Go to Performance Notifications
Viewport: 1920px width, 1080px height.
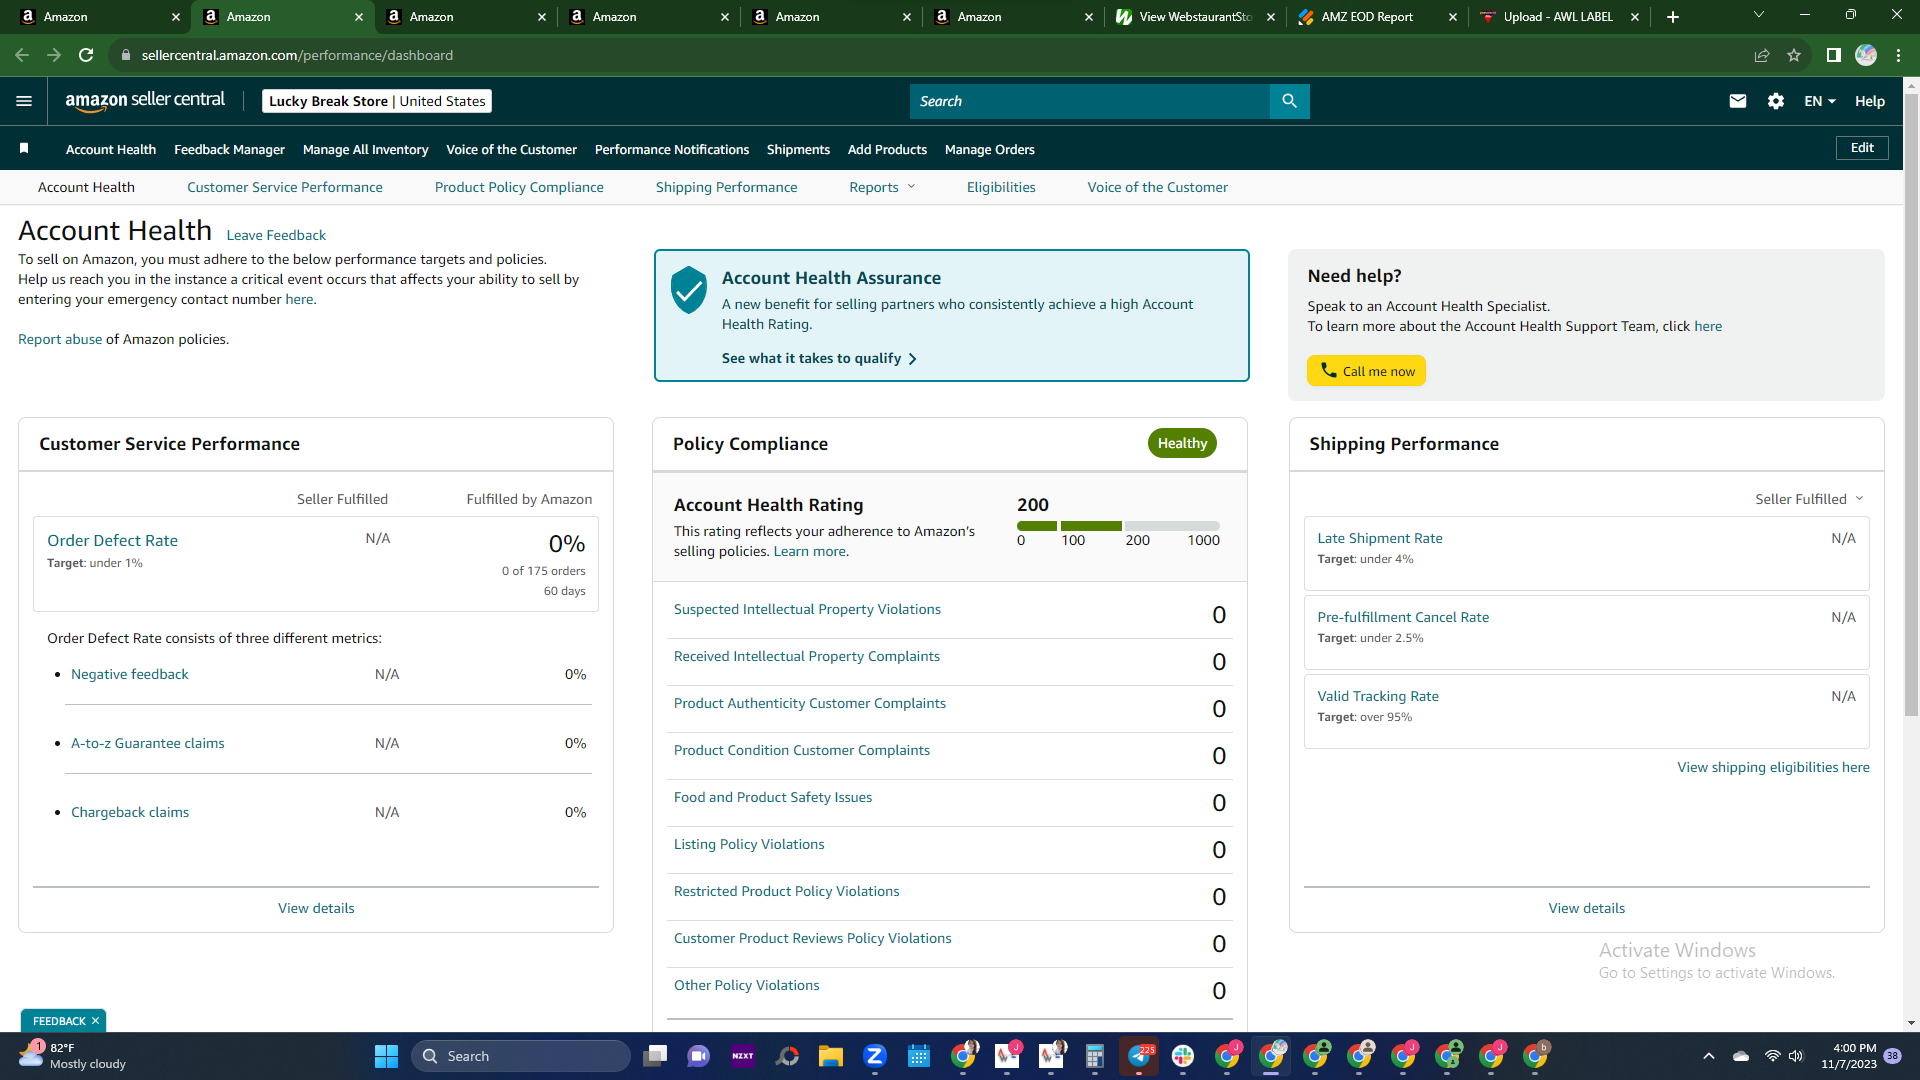click(x=672, y=149)
